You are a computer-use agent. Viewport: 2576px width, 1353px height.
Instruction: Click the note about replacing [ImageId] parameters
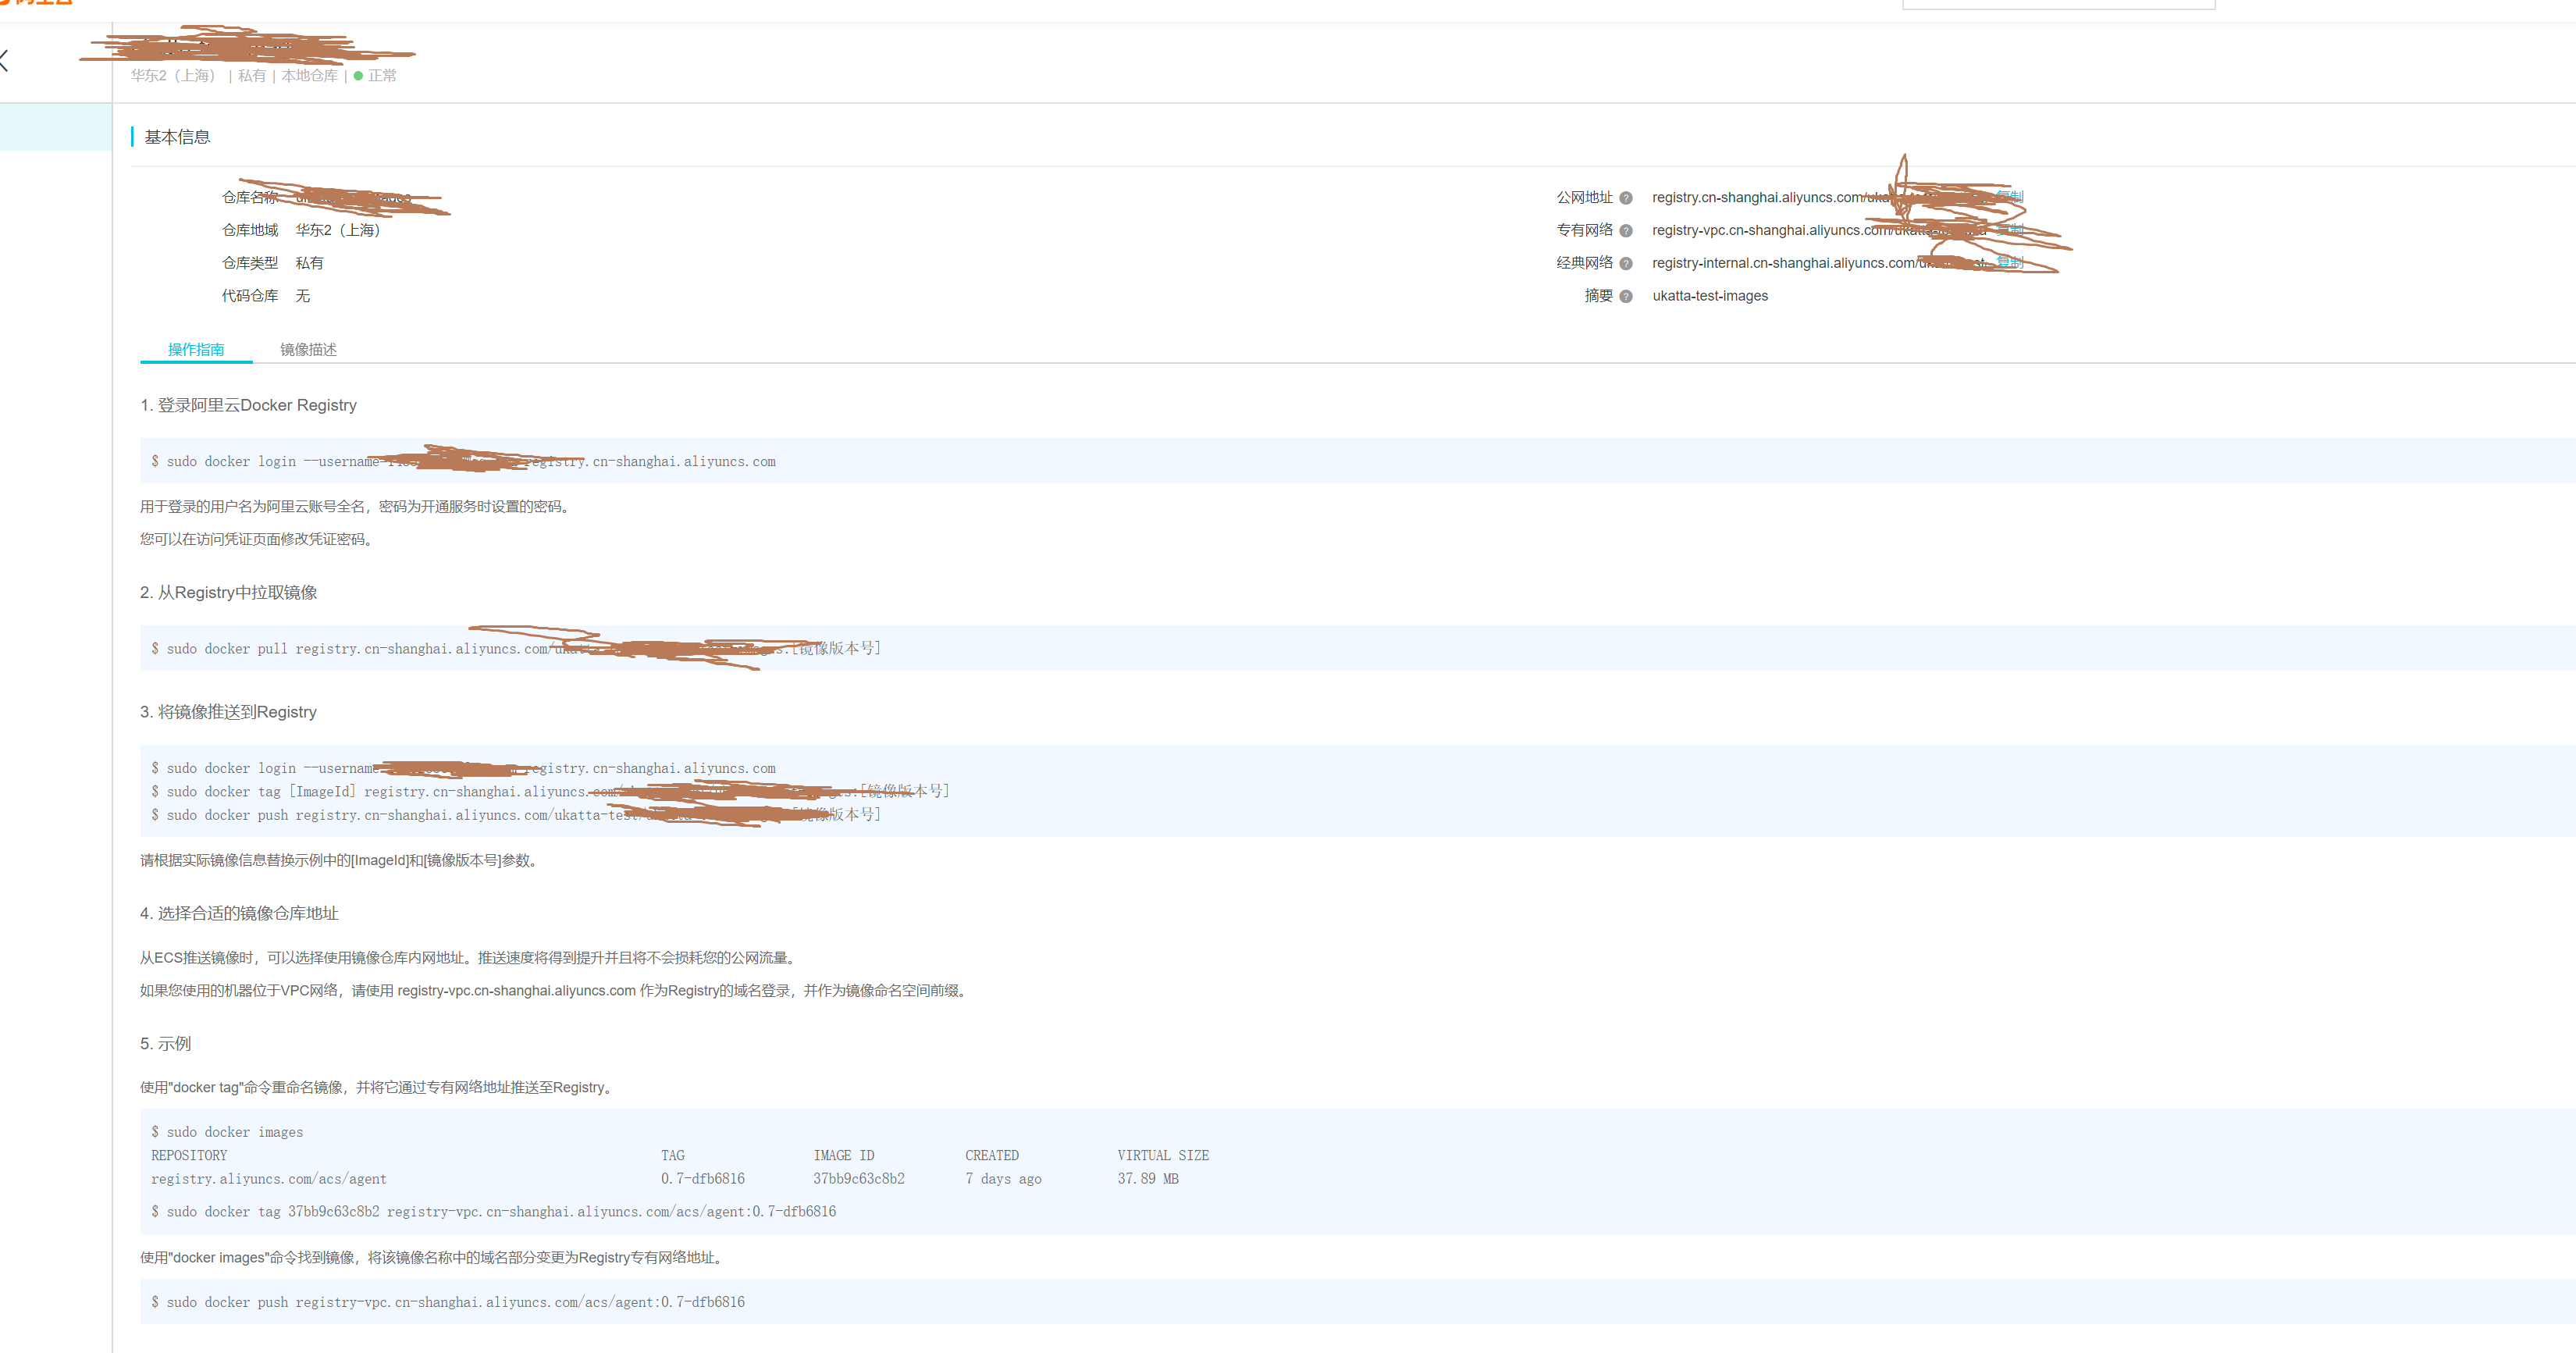tap(341, 860)
